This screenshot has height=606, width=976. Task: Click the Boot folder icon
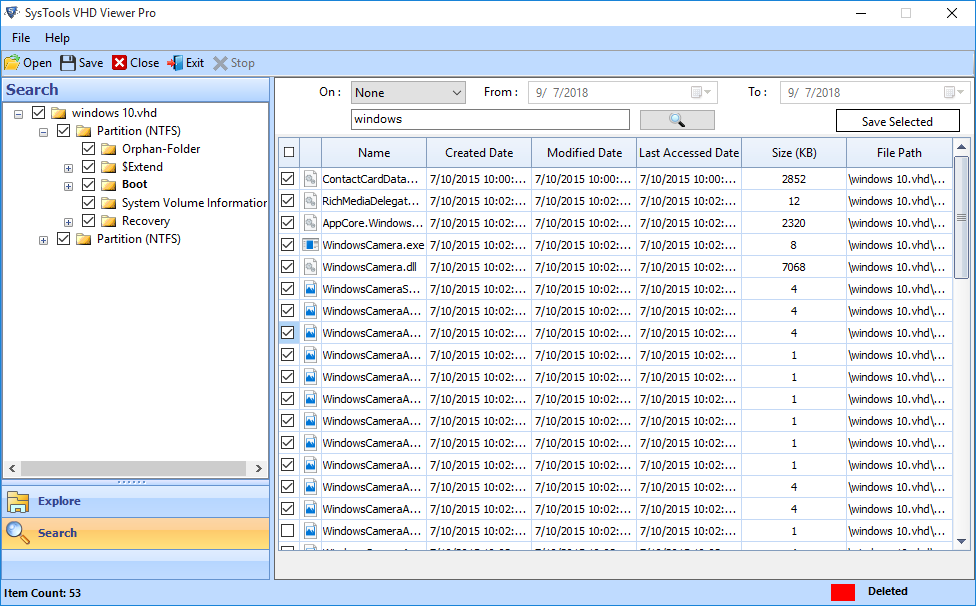109,185
